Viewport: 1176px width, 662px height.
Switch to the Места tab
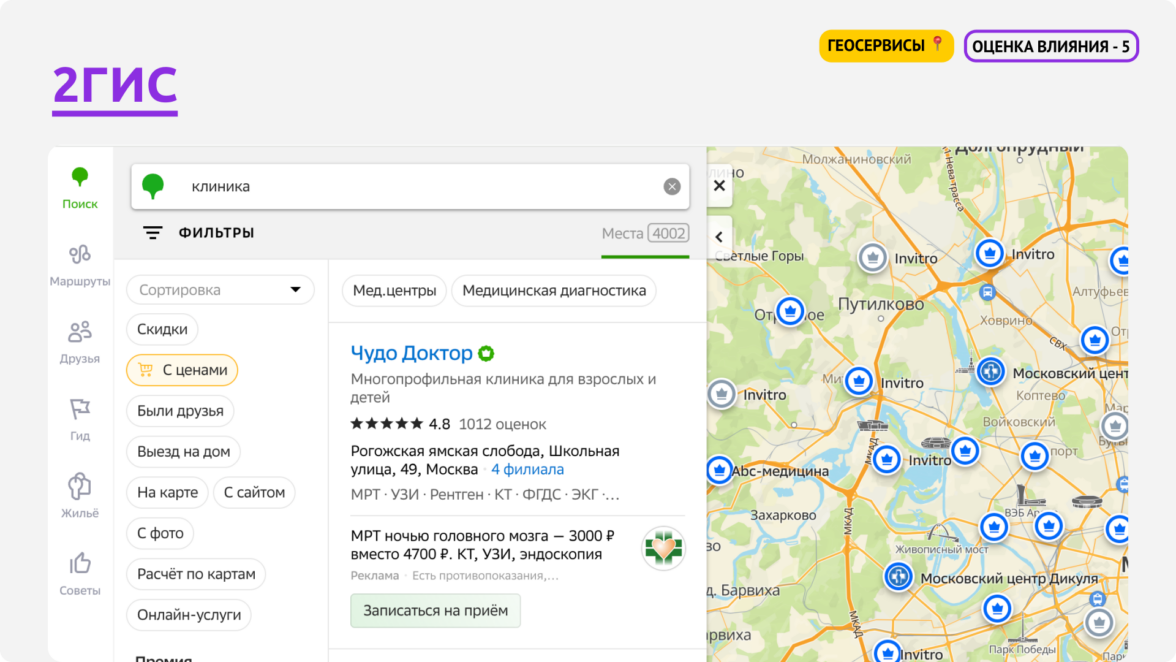pyautogui.click(x=644, y=234)
